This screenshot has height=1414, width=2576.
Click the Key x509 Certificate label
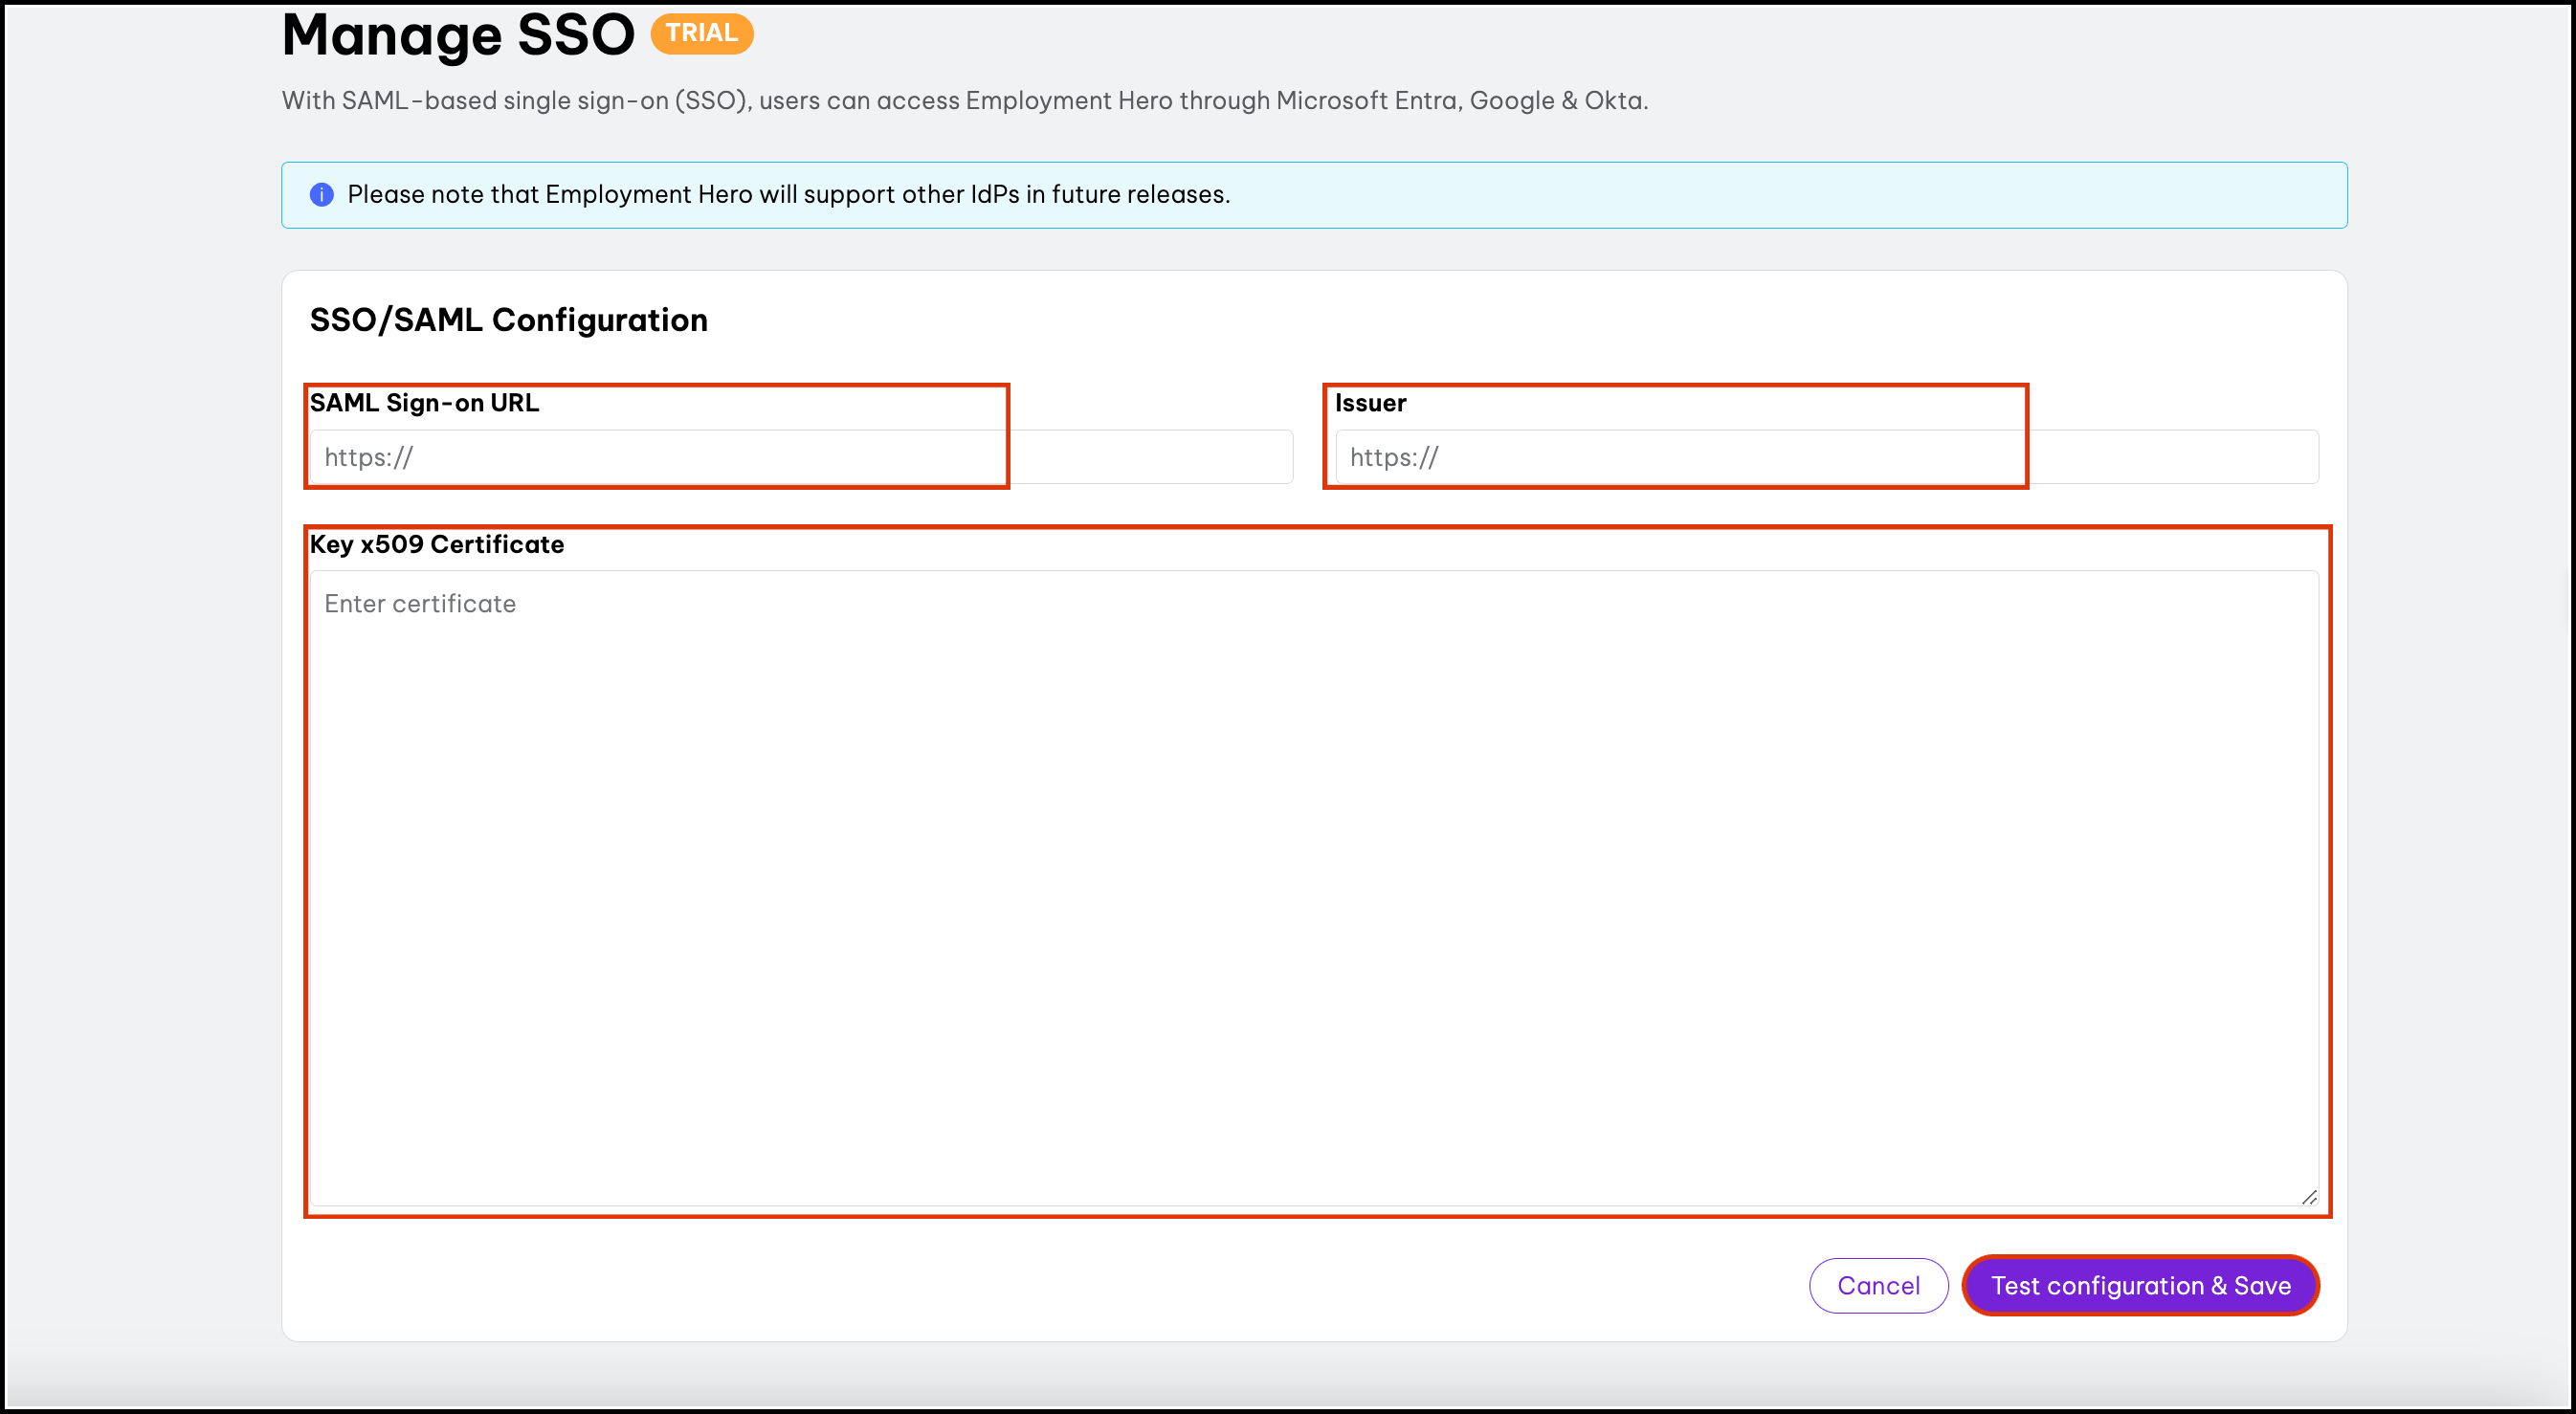click(x=436, y=544)
